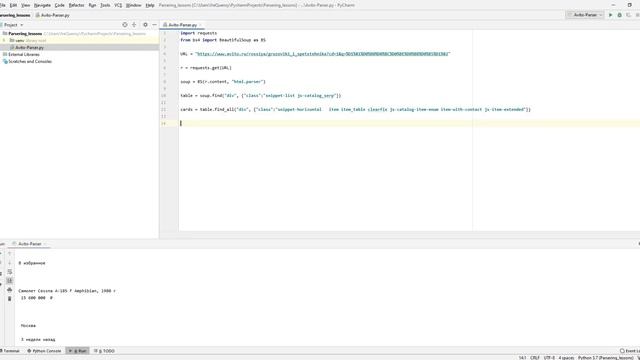Open the Refactor menu
640x360 pixels.
point(76,5)
